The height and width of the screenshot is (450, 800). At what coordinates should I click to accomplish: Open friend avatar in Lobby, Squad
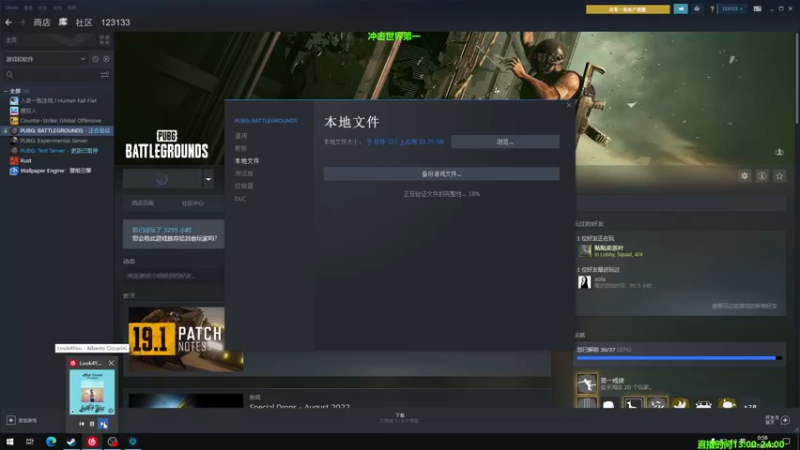pos(585,251)
